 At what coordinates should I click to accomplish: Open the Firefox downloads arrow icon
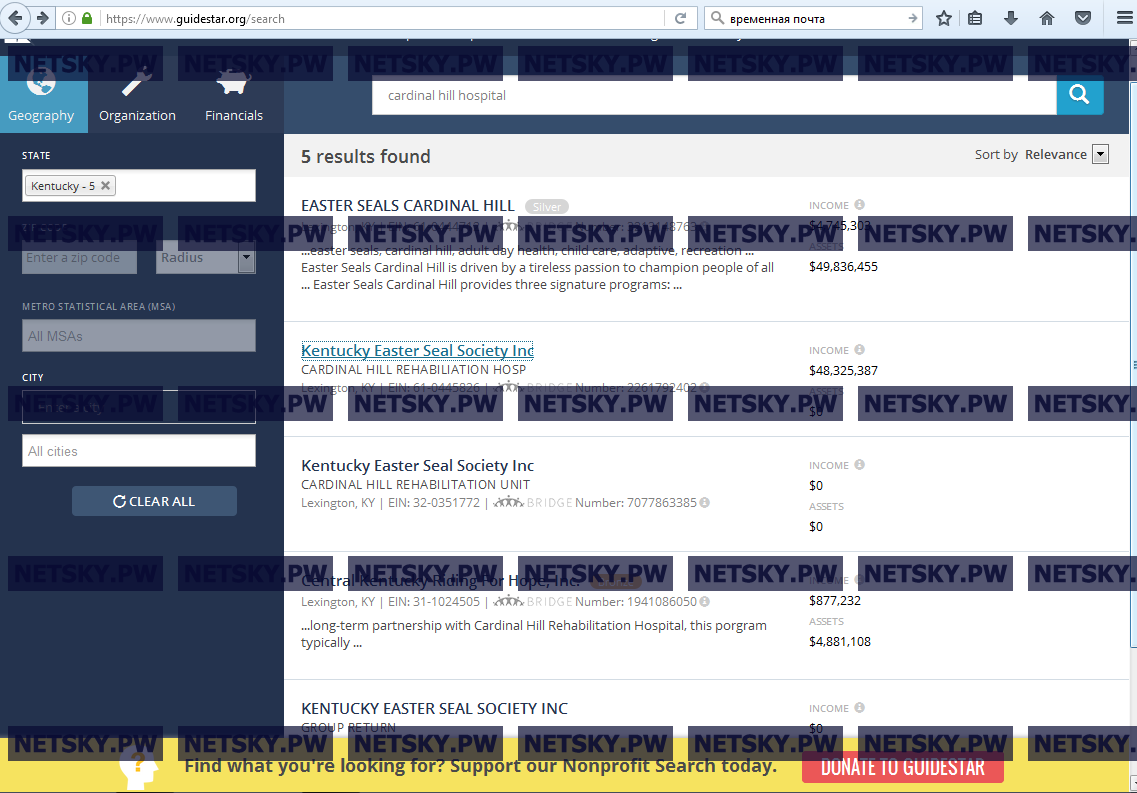pos(1011,18)
